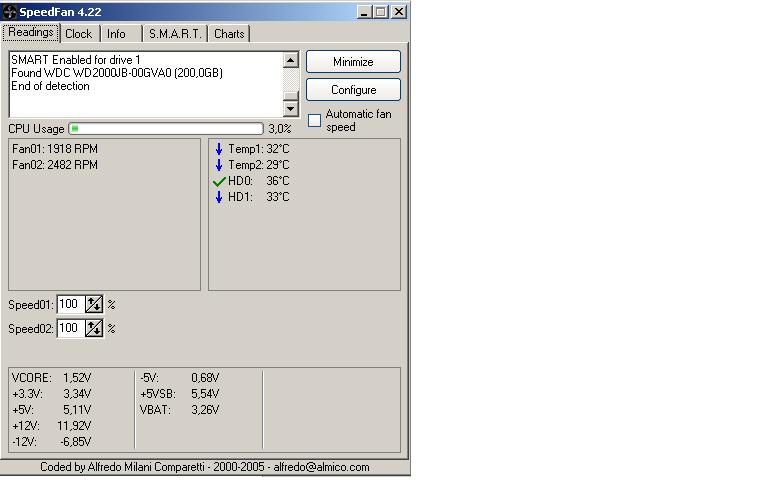Viewport: 758px width, 488px height.
Task: Click the blue down arrow next to HD1
Action: click(219, 197)
